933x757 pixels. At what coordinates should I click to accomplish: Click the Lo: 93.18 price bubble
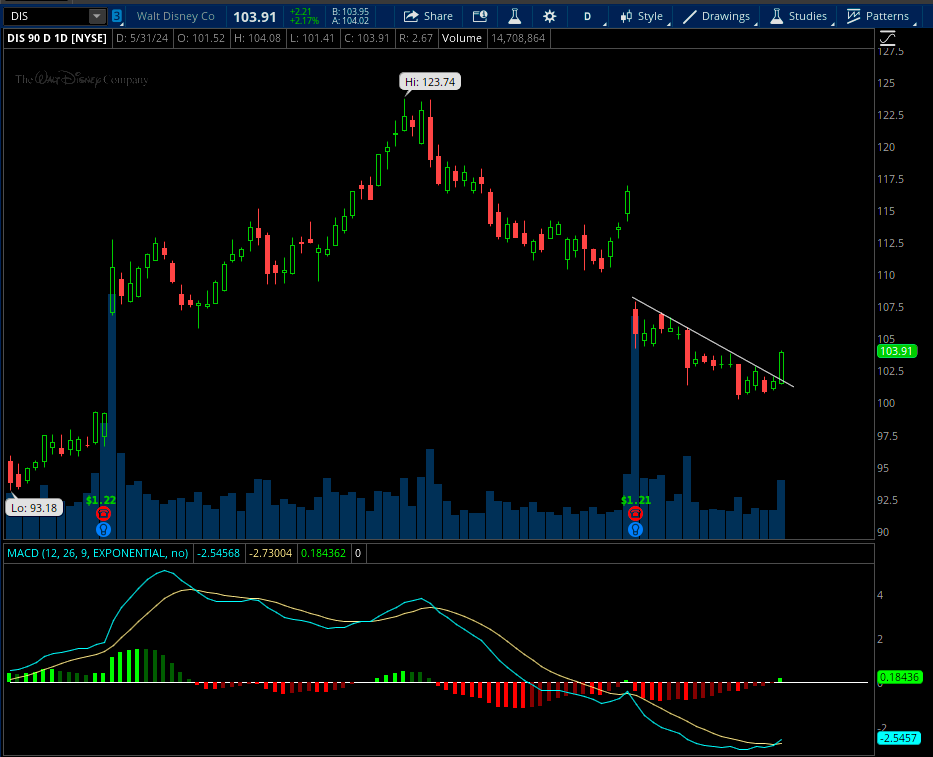34,508
